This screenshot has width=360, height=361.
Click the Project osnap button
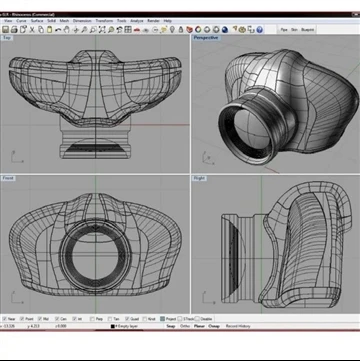168,319
